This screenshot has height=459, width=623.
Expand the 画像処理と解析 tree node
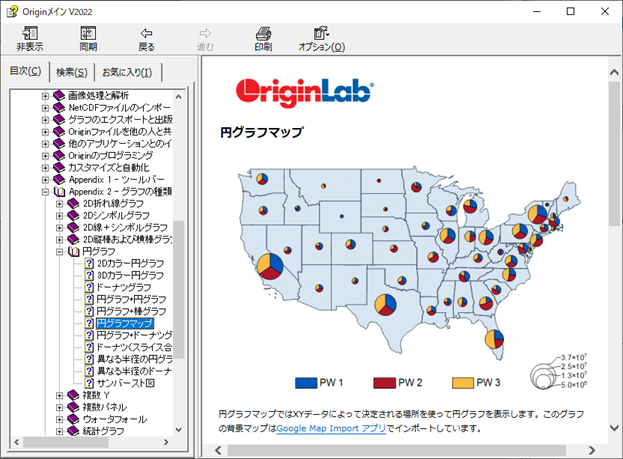pyautogui.click(x=45, y=96)
